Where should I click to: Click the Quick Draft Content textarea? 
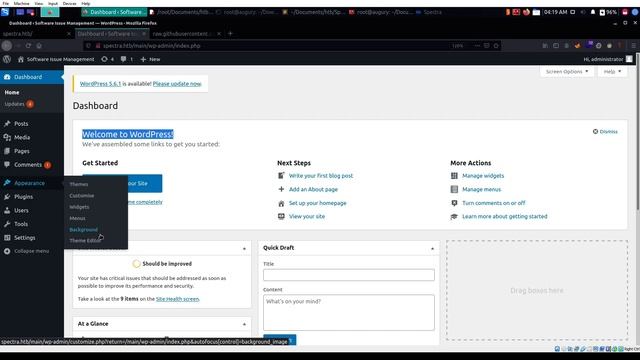tap(349, 313)
